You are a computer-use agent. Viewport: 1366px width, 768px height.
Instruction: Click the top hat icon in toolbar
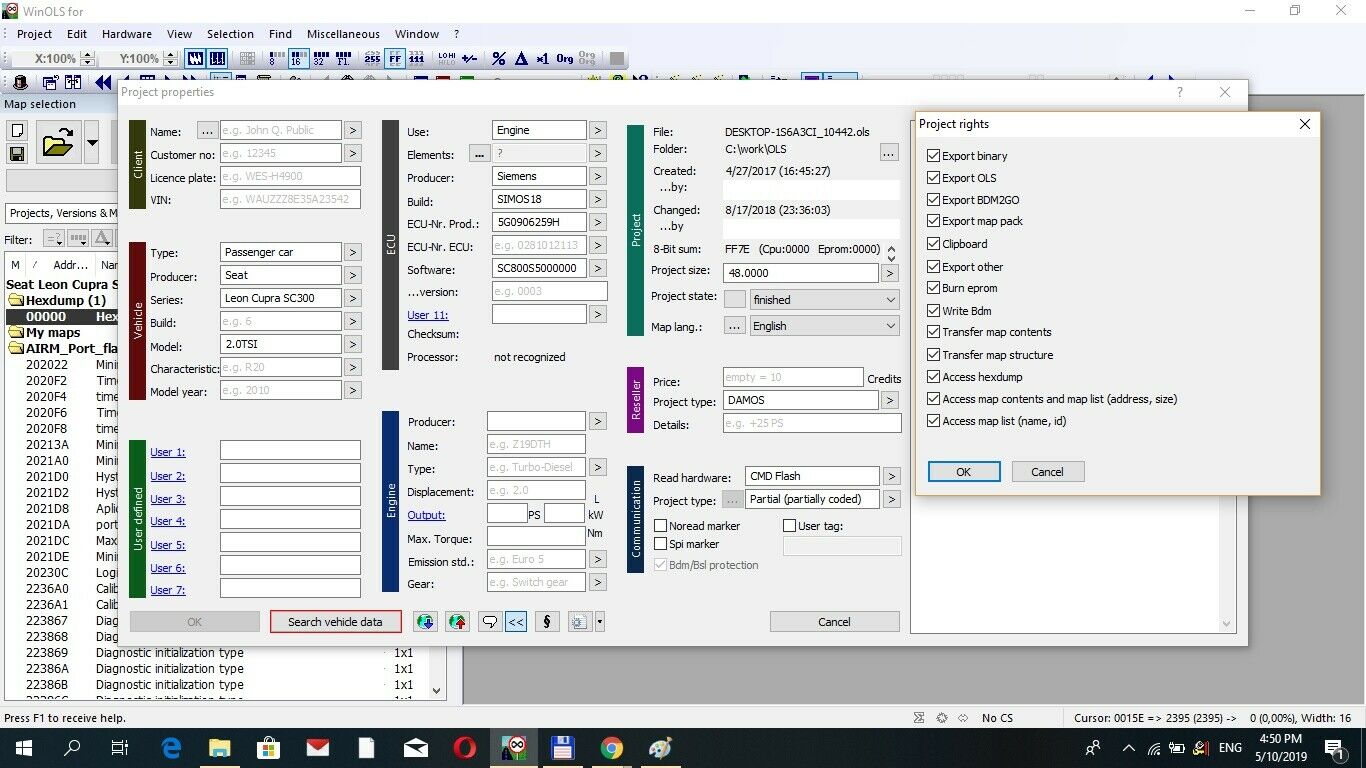tap(20, 83)
